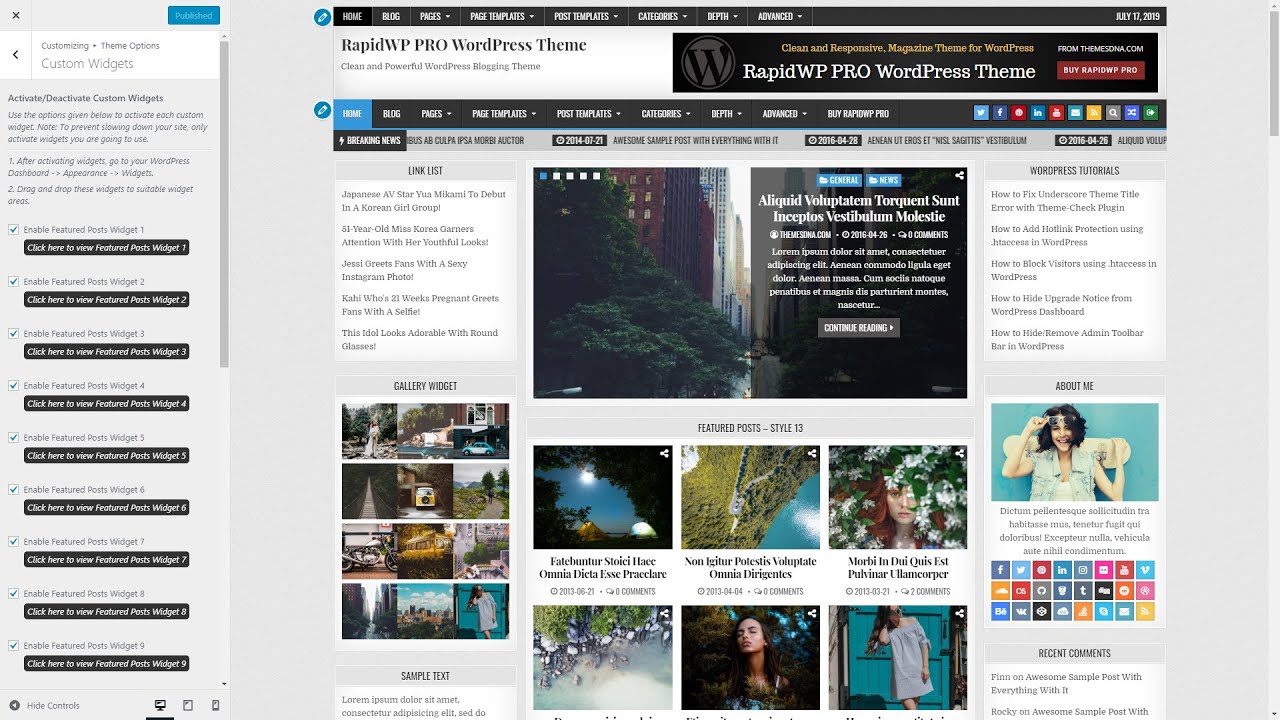This screenshot has height=720, width=1280.
Task: Expand Advanced dropdown in main navigation bar
Action: click(784, 114)
